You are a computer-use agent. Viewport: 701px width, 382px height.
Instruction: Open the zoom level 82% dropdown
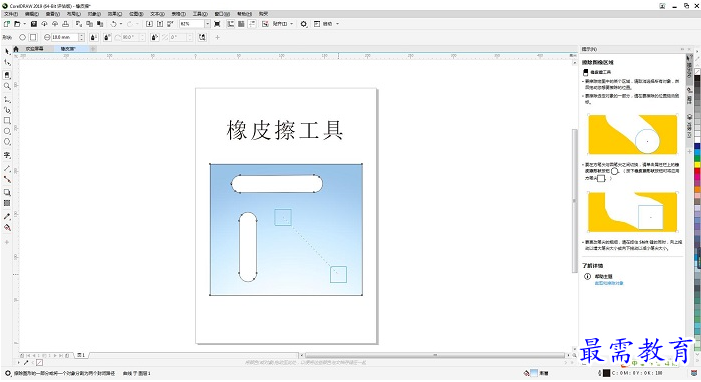207,24
